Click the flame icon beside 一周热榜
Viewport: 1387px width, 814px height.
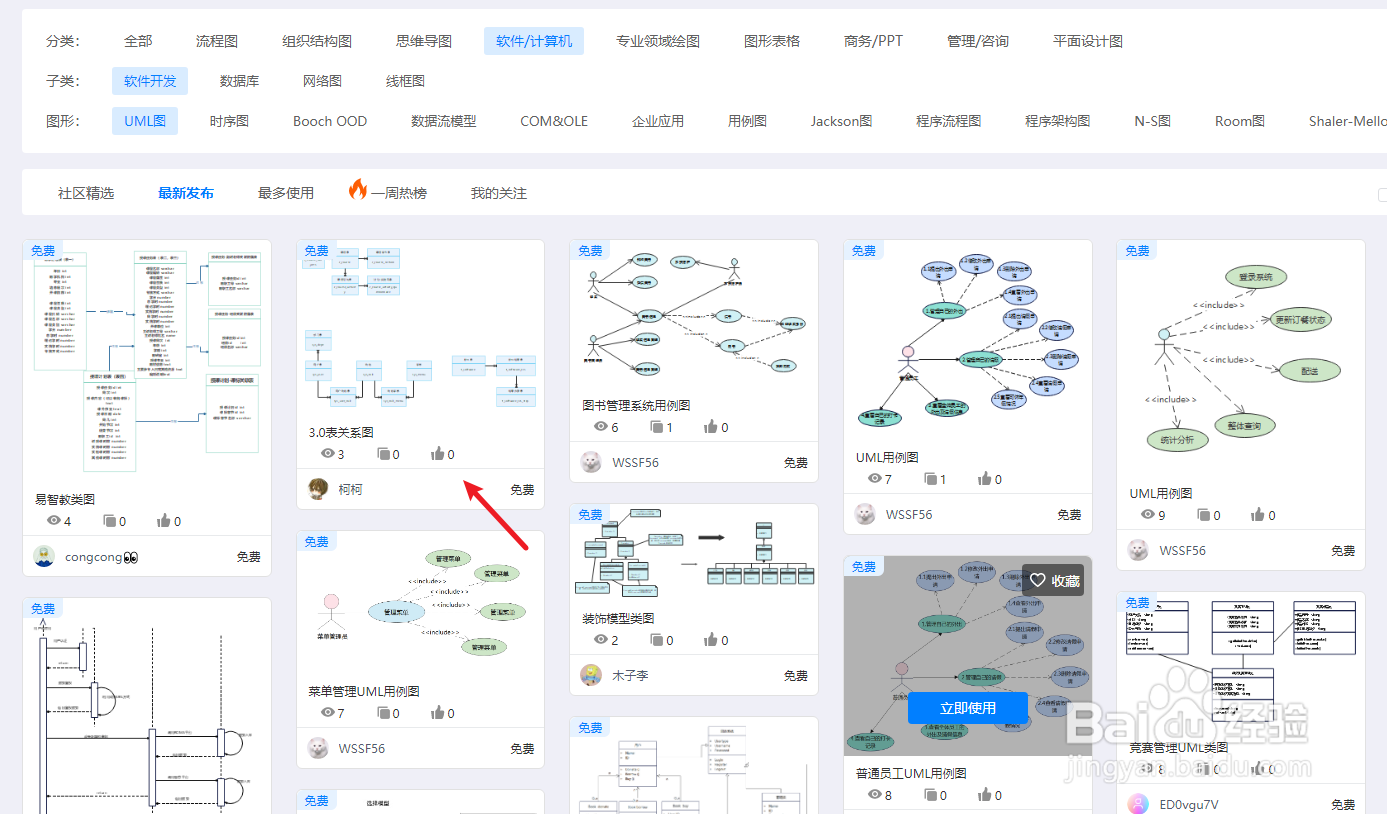click(x=357, y=192)
